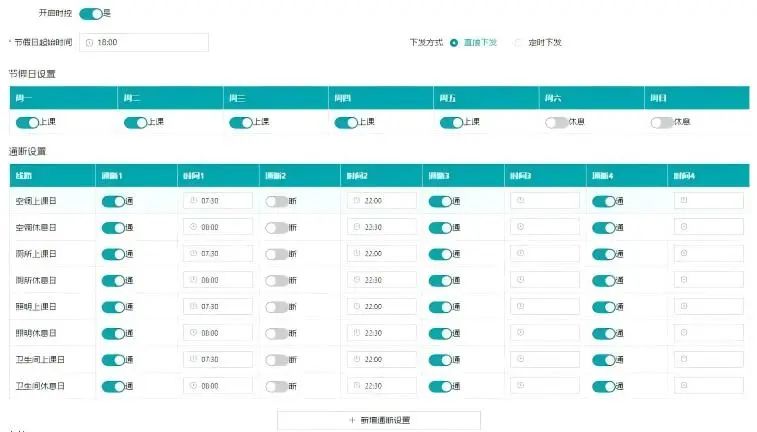Select the 定时下发 radio option

point(519,42)
